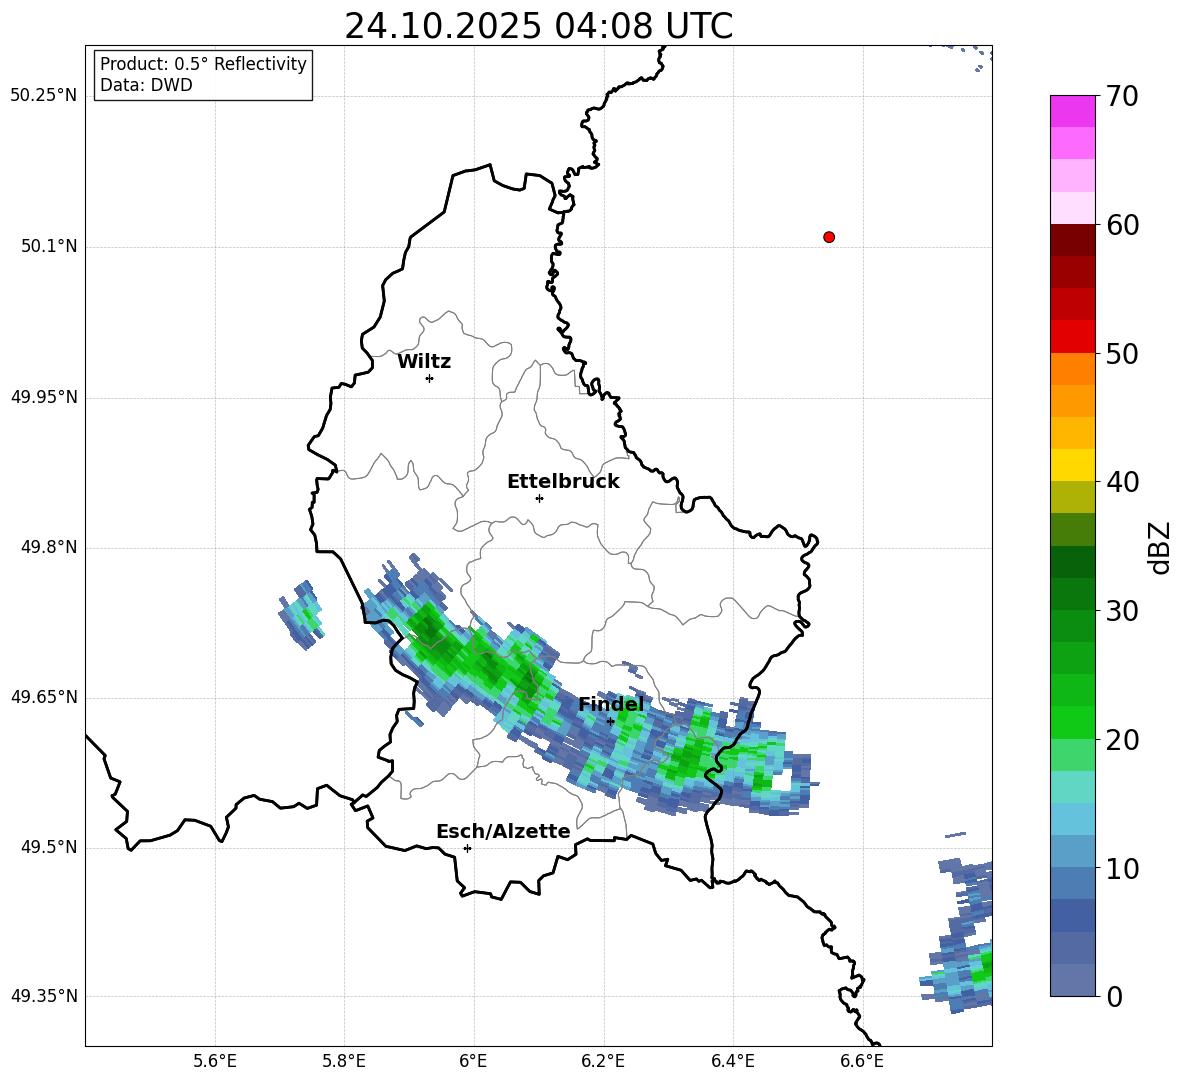Image resolution: width=1184 pixels, height=1081 pixels.
Task: Click the 6.4°E longitude label
Action: pyautogui.click(x=732, y=1061)
